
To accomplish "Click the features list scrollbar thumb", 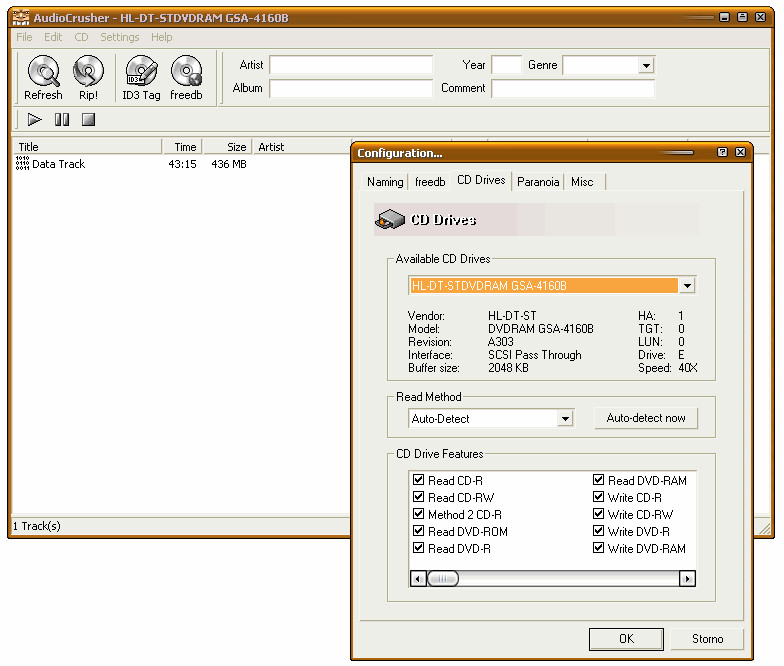I will 442,579.
